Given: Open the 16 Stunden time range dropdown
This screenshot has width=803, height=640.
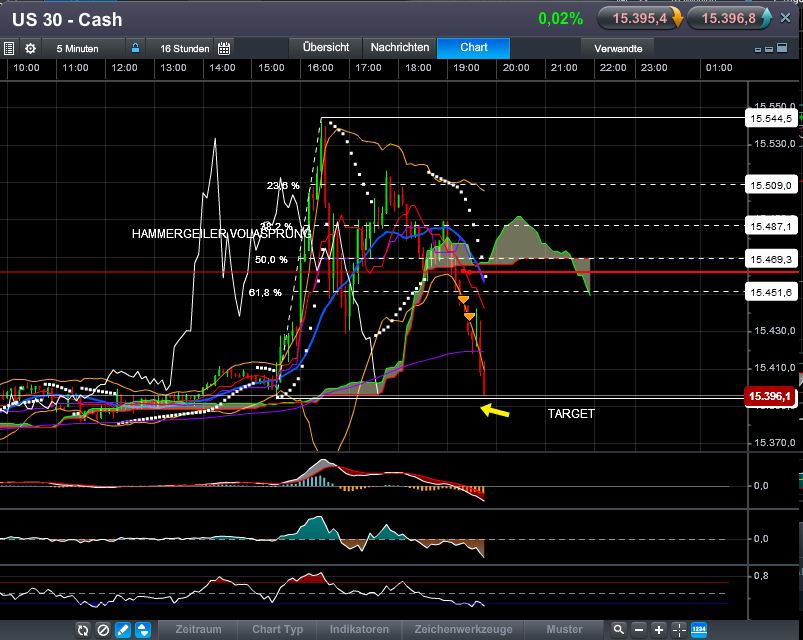Looking at the screenshot, I should [x=184, y=49].
